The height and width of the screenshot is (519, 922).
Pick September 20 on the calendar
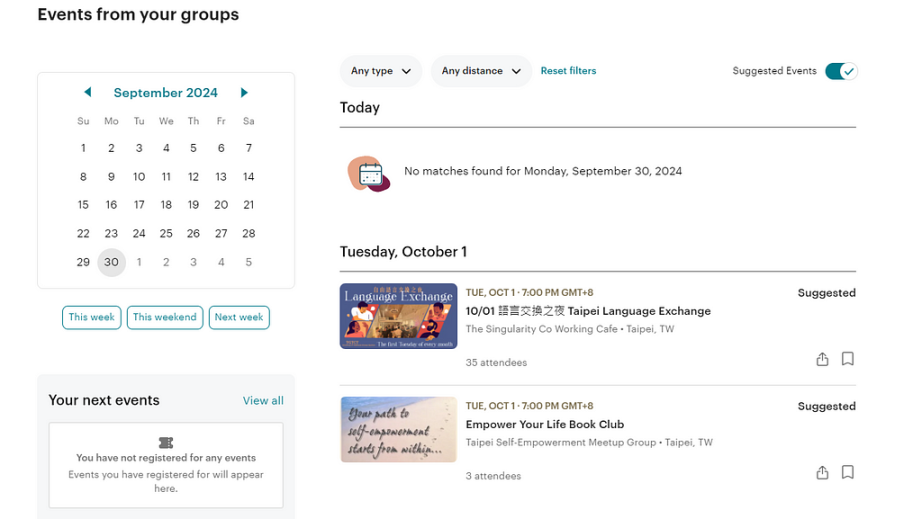(x=221, y=205)
